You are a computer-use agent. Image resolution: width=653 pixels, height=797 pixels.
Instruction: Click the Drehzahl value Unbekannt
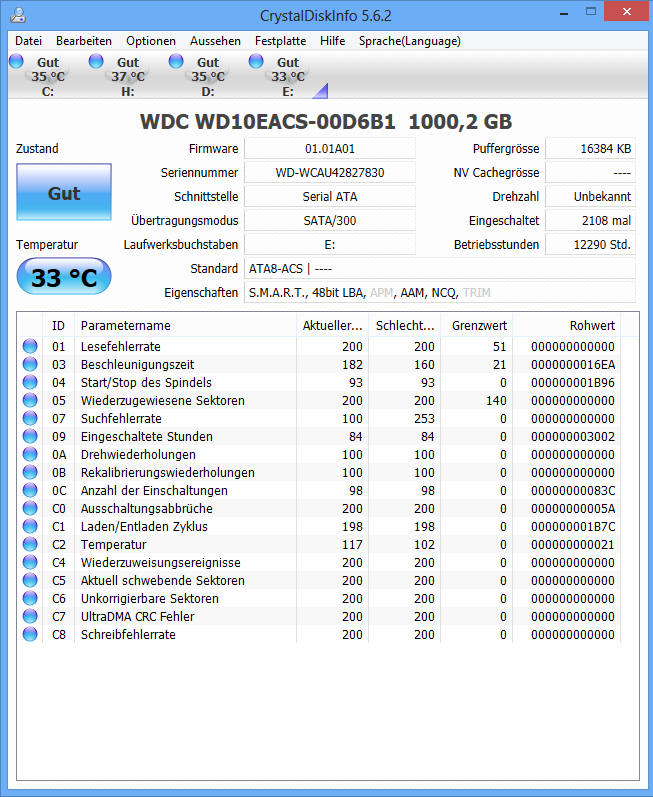[590, 196]
